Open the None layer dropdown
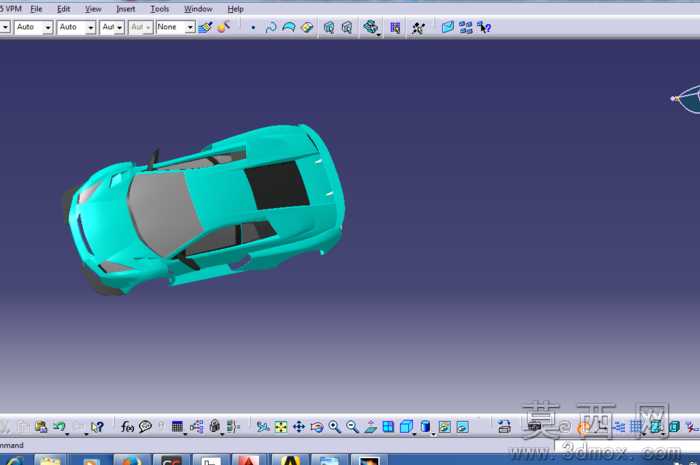Viewport: 700px width, 465px height. [x=175, y=27]
